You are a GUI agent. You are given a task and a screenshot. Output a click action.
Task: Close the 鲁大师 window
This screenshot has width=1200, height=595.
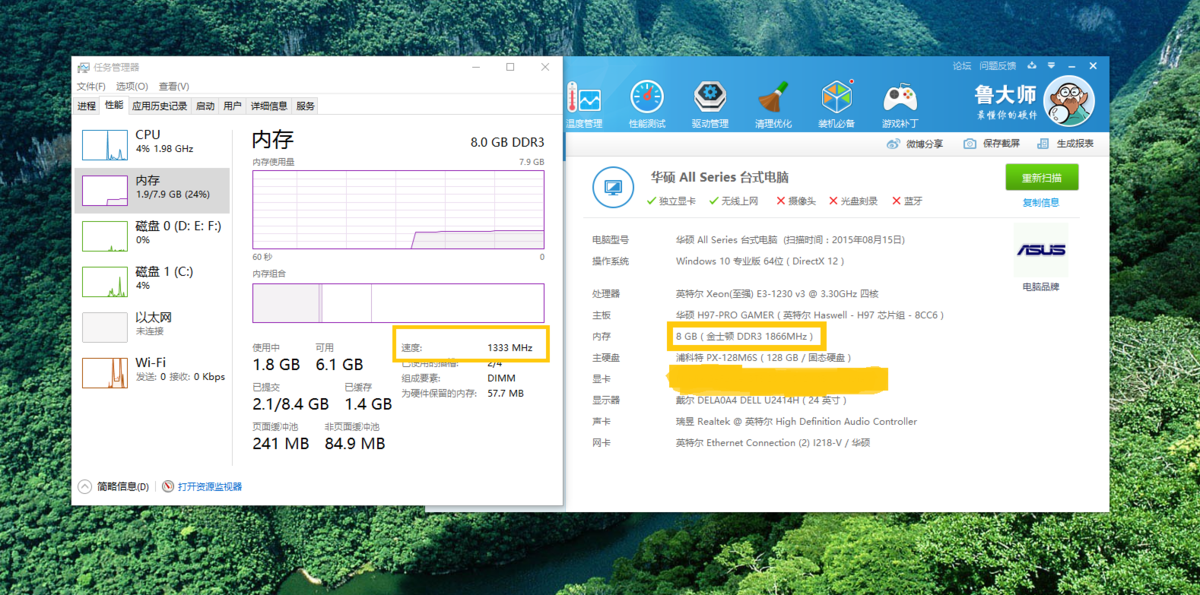pyautogui.click(x=1094, y=66)
